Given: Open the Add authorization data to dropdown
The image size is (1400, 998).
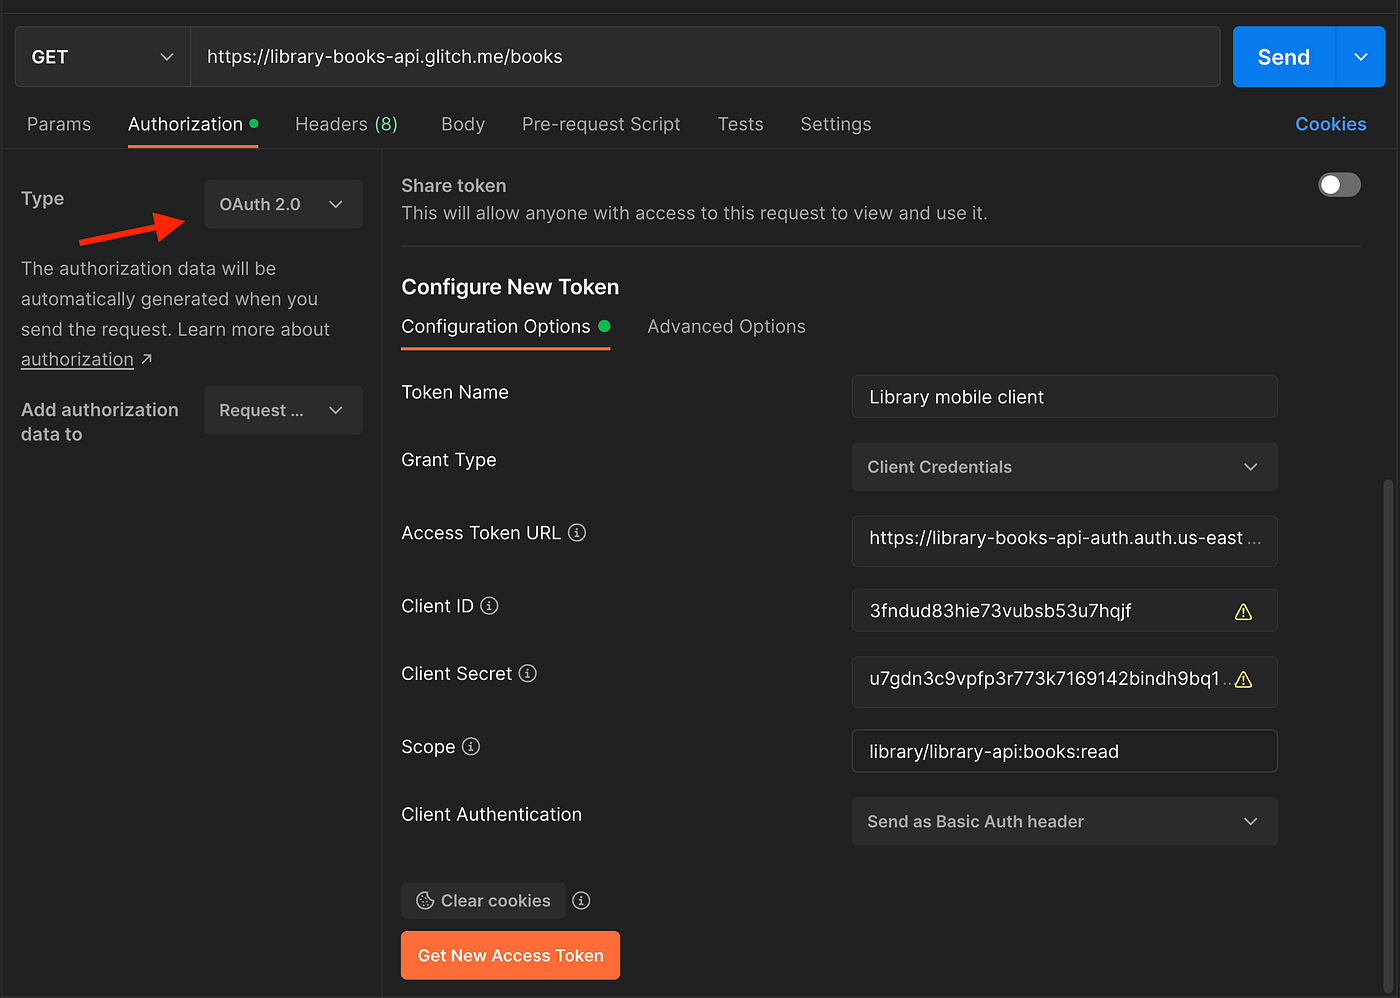Looking at the screenshot, I should coord(283,411).
